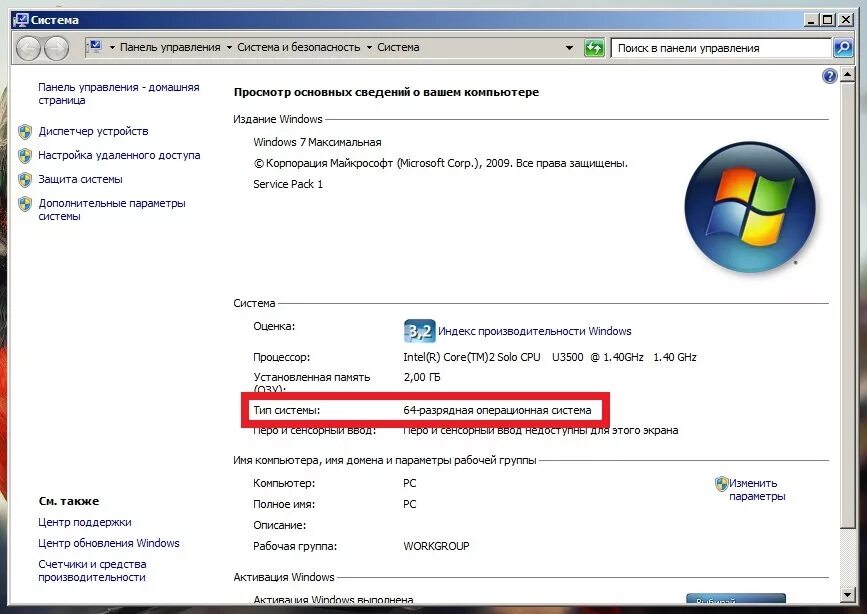867x614 pixels.
Task: Expand breadcrumb arrow before Система
Action: click(369, 48)
